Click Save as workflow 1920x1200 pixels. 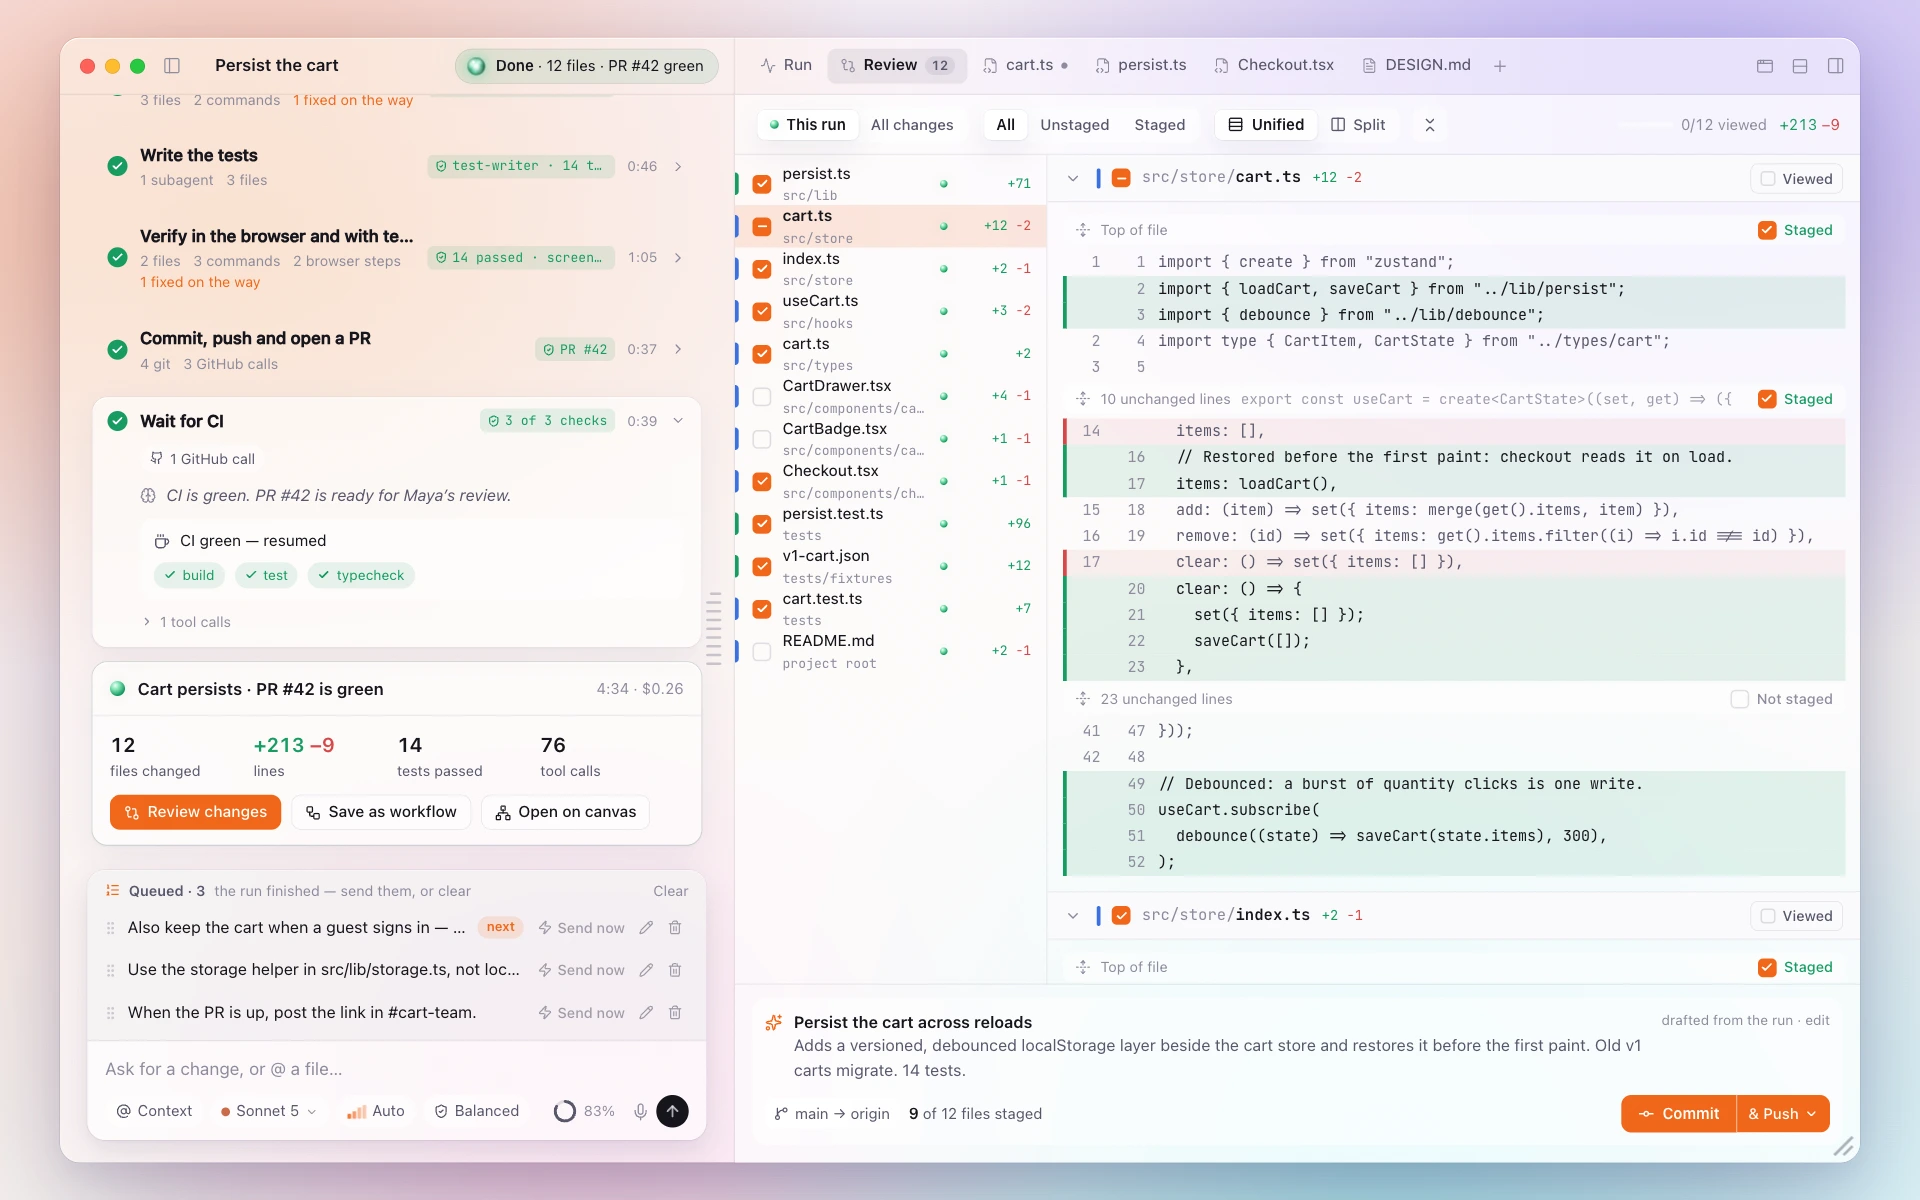[381, 812]
